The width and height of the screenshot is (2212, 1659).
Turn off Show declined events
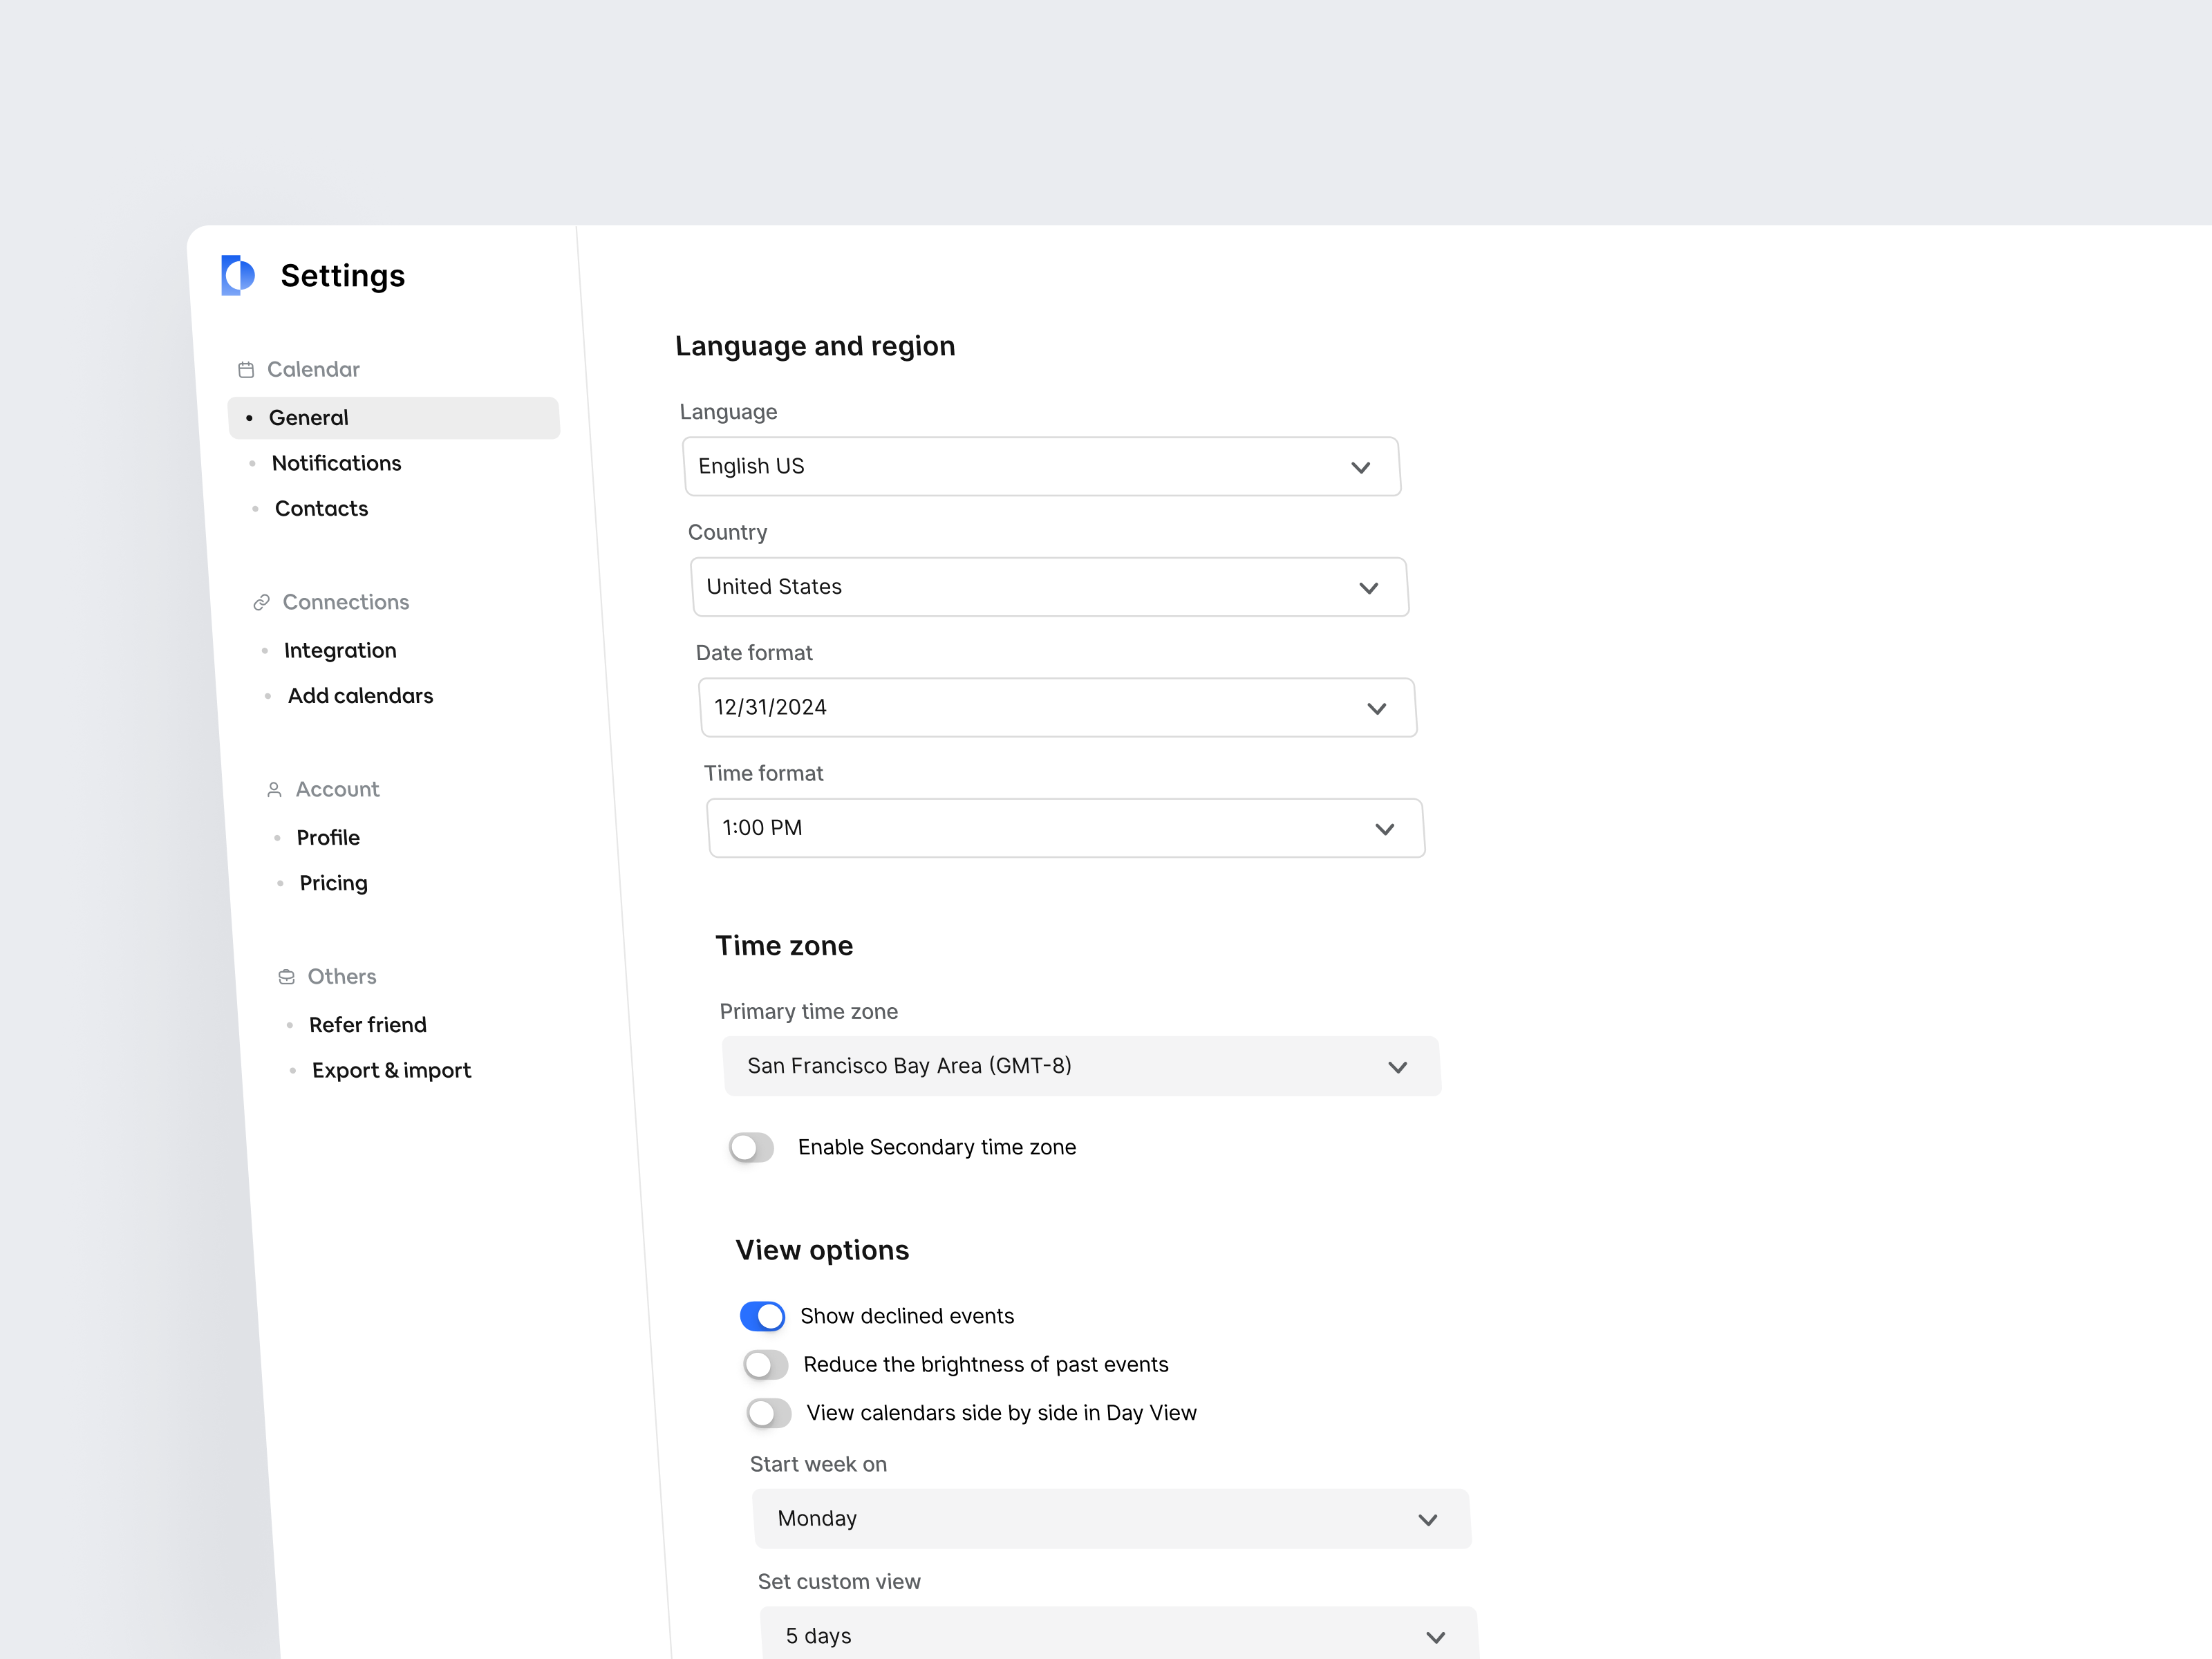pos(763,1316)
